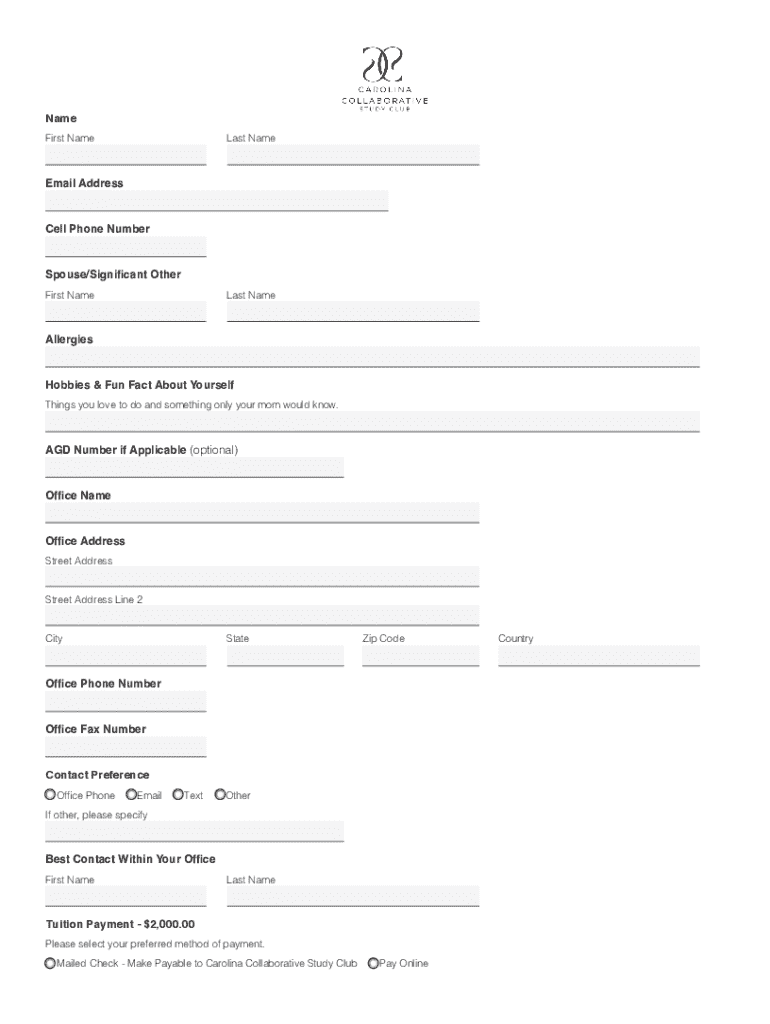This screenshot has height=1024, width=770.
Task: Select Text contact preference radio button
Action: (178, 795)
